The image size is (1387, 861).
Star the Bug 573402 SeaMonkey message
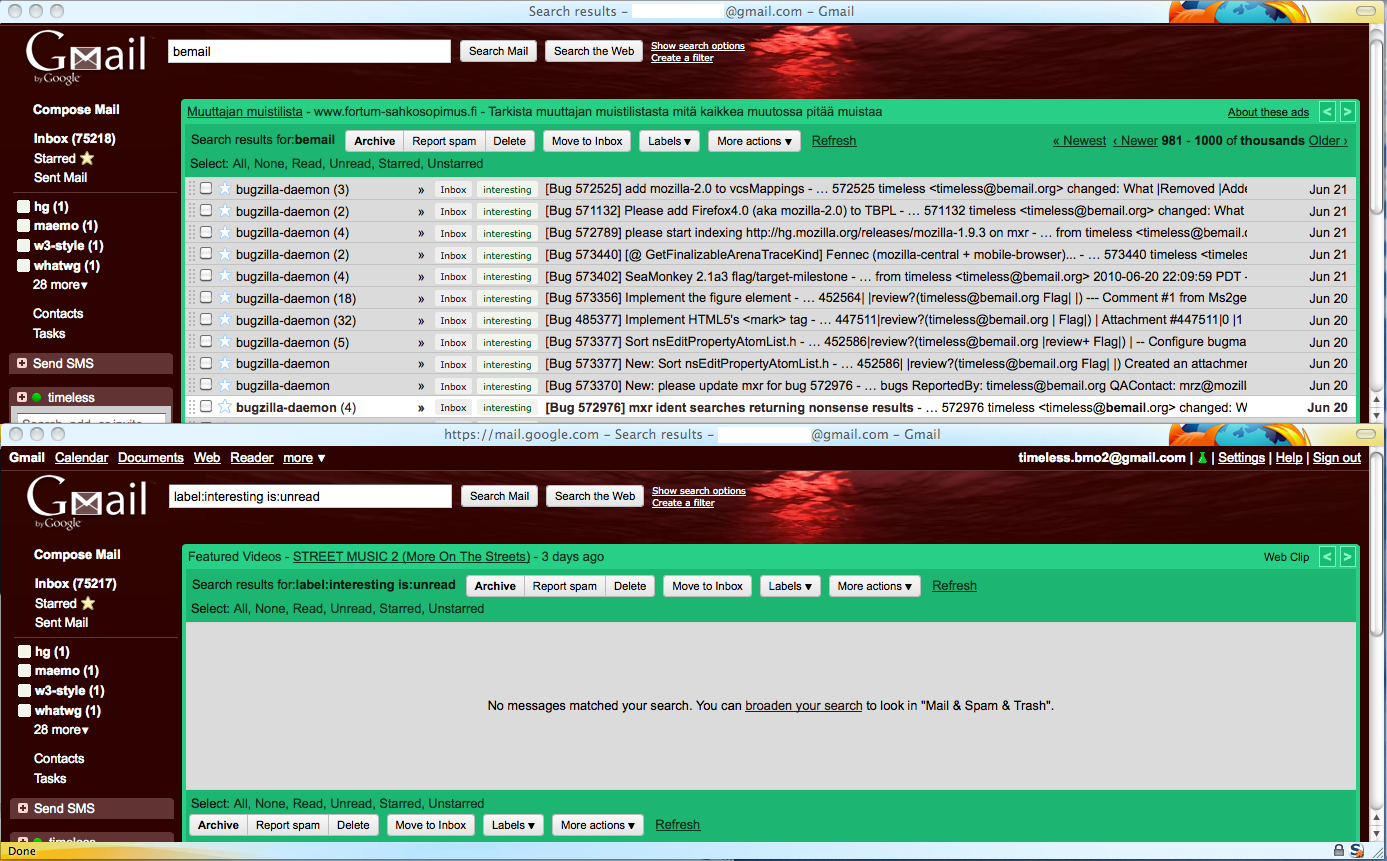pos(224,276)
